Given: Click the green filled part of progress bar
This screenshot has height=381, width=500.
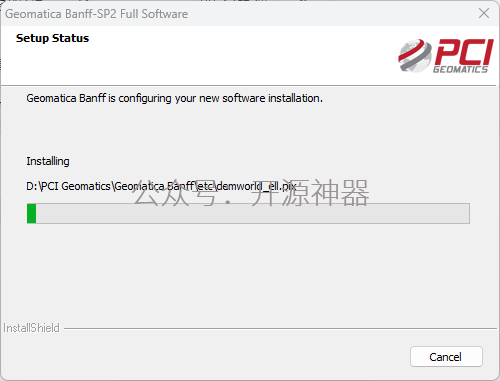Looking at the screenshot, I should [31, 213].
